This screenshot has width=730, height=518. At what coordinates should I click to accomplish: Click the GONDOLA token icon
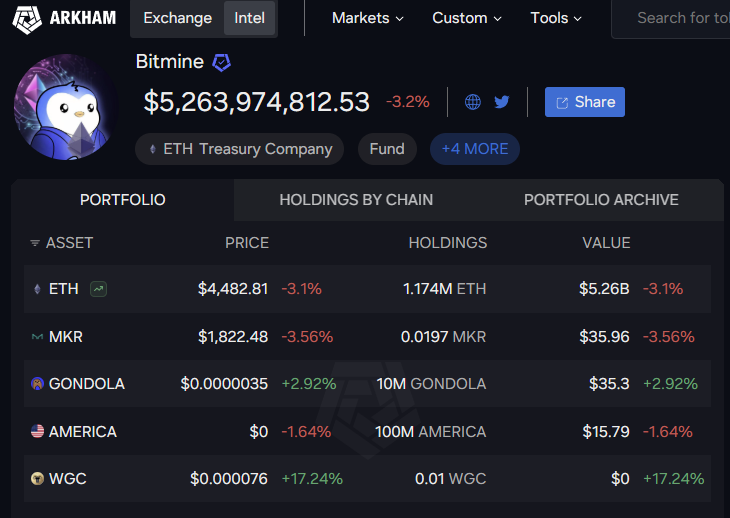pos(37,384)
